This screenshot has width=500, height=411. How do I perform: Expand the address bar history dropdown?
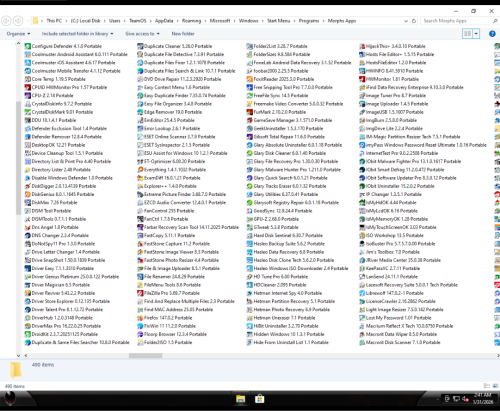[406, 21]
